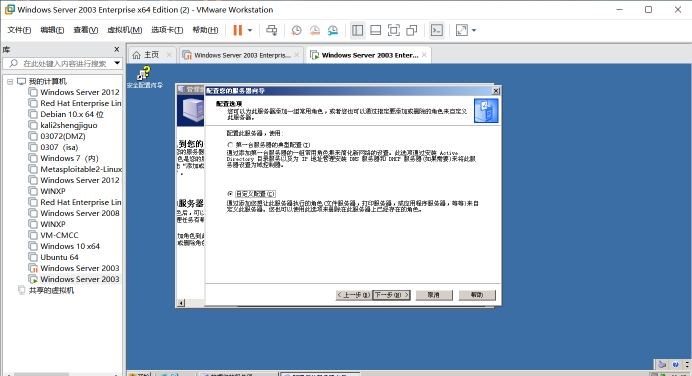Open the 文件 menu

[19, 30]
